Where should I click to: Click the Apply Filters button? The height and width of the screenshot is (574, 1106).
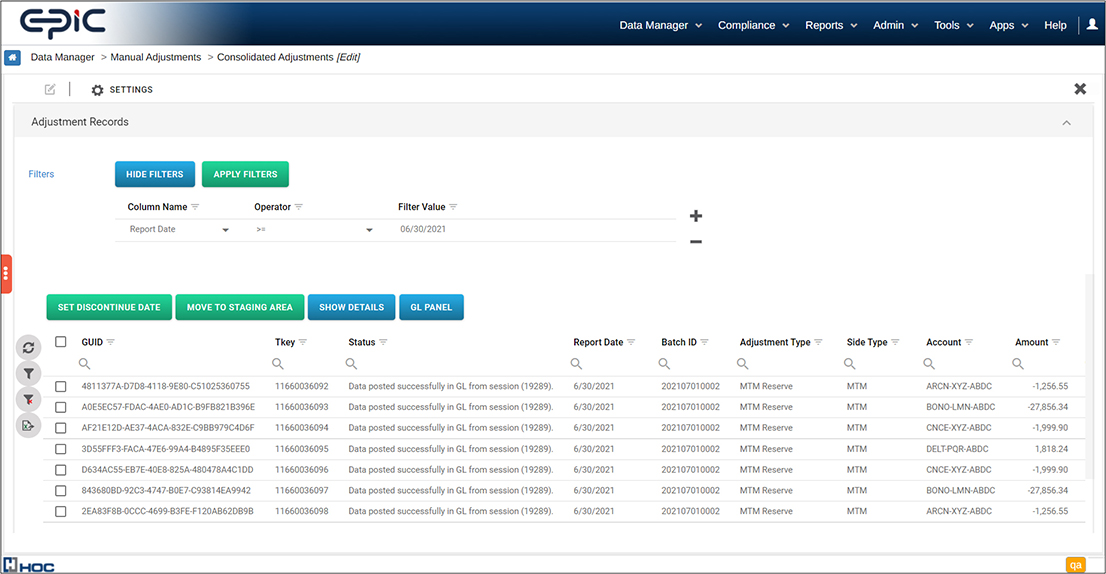point(245,174)
